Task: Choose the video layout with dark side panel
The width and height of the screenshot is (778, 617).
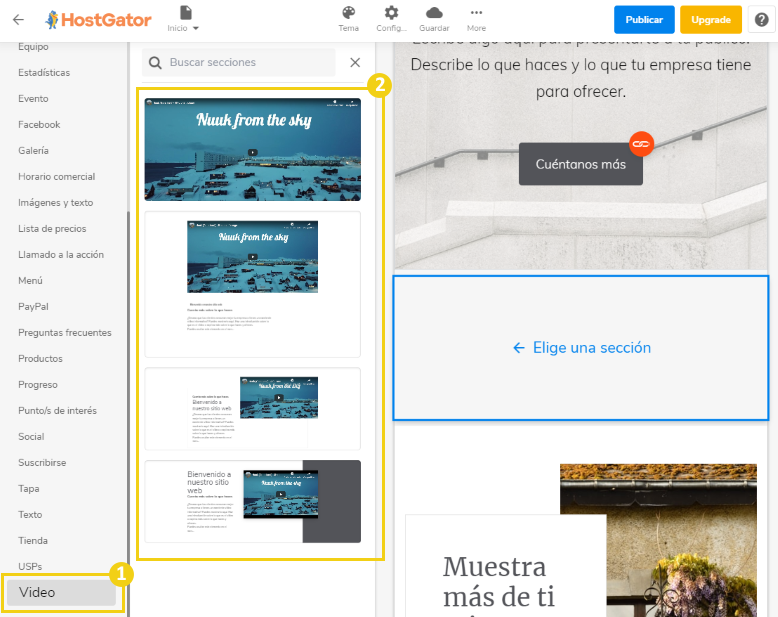Action: pos(253,501)
